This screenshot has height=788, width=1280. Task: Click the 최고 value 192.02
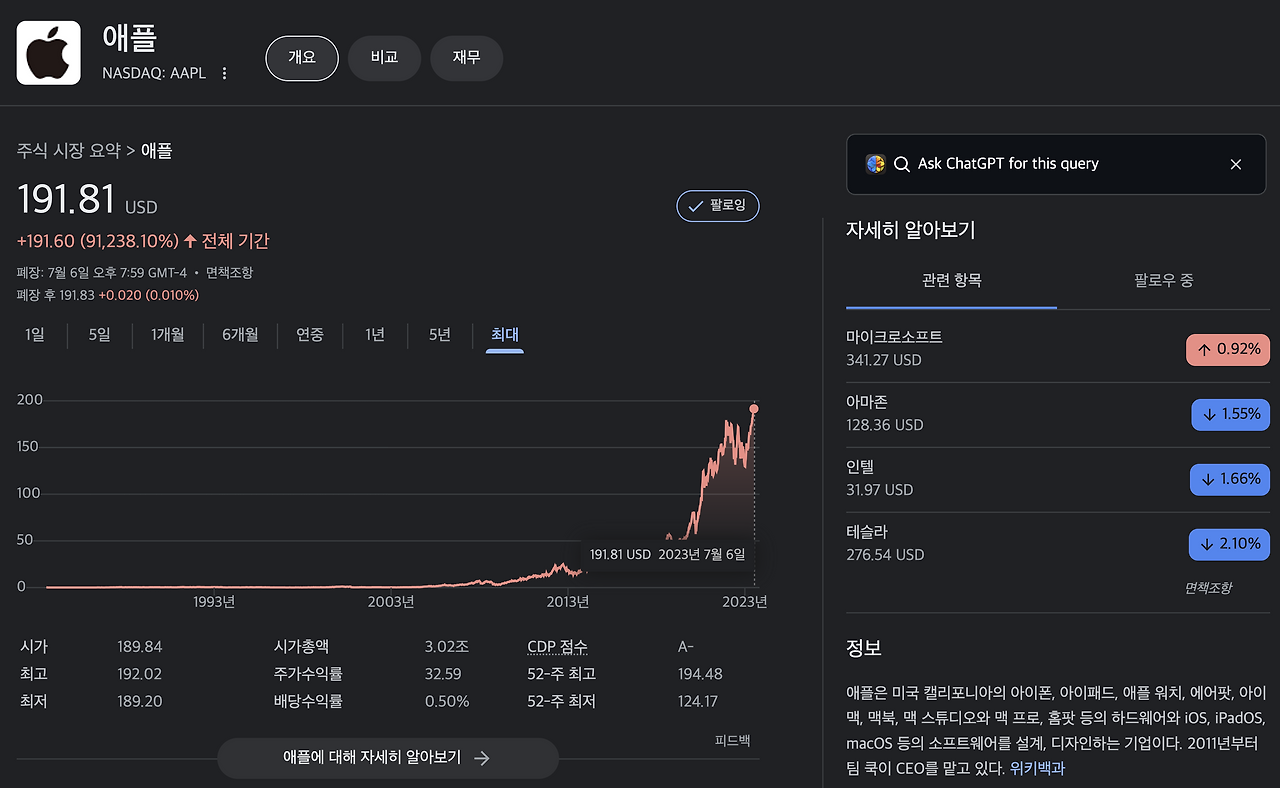point(140,674)
